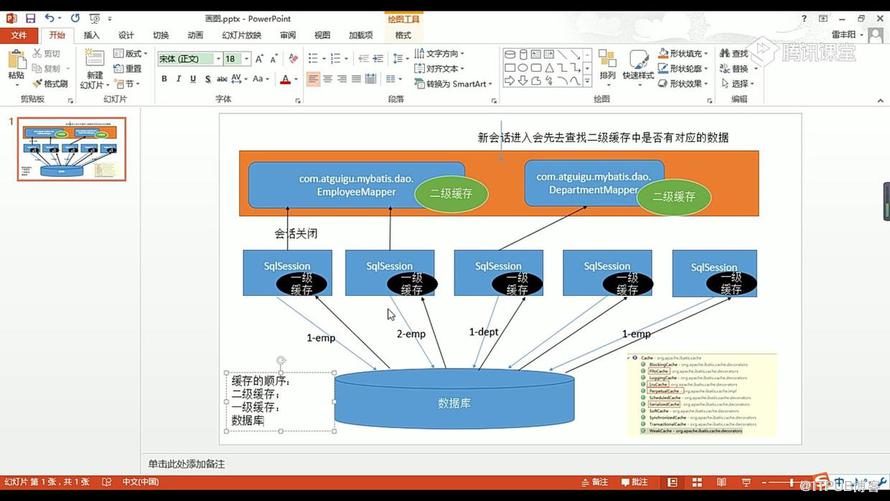890x501 pixels.
Task: Increase list indent level icon
Action: (378, 58)
